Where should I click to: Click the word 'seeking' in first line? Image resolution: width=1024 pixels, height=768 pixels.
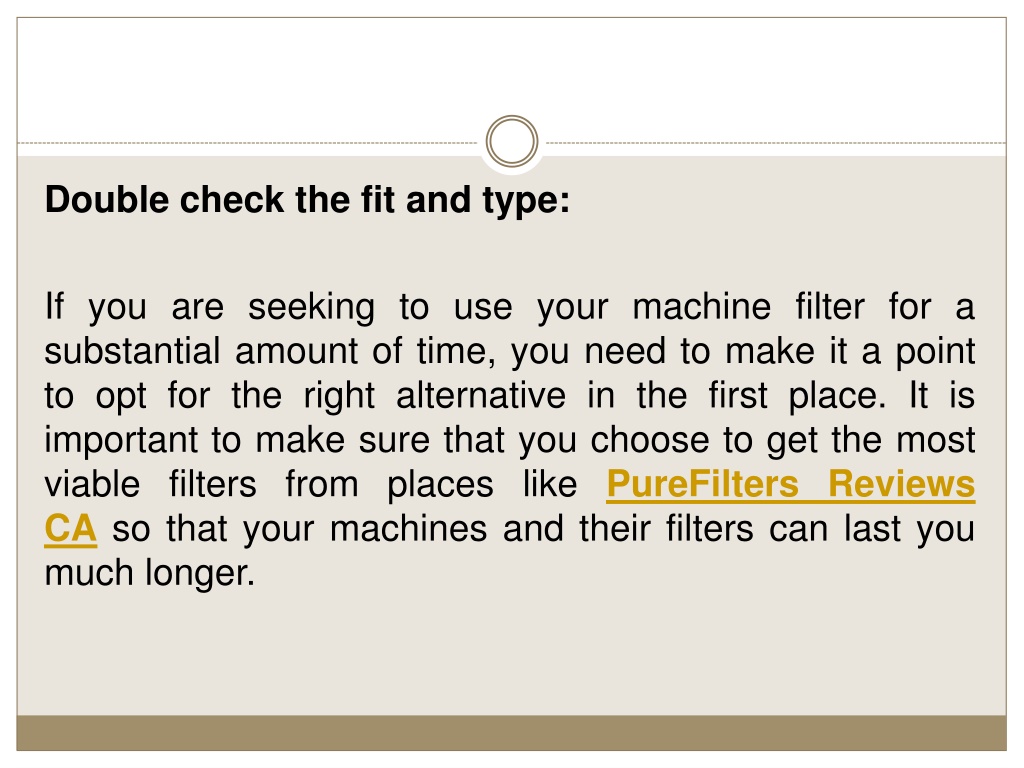click(x=312, y=308)
